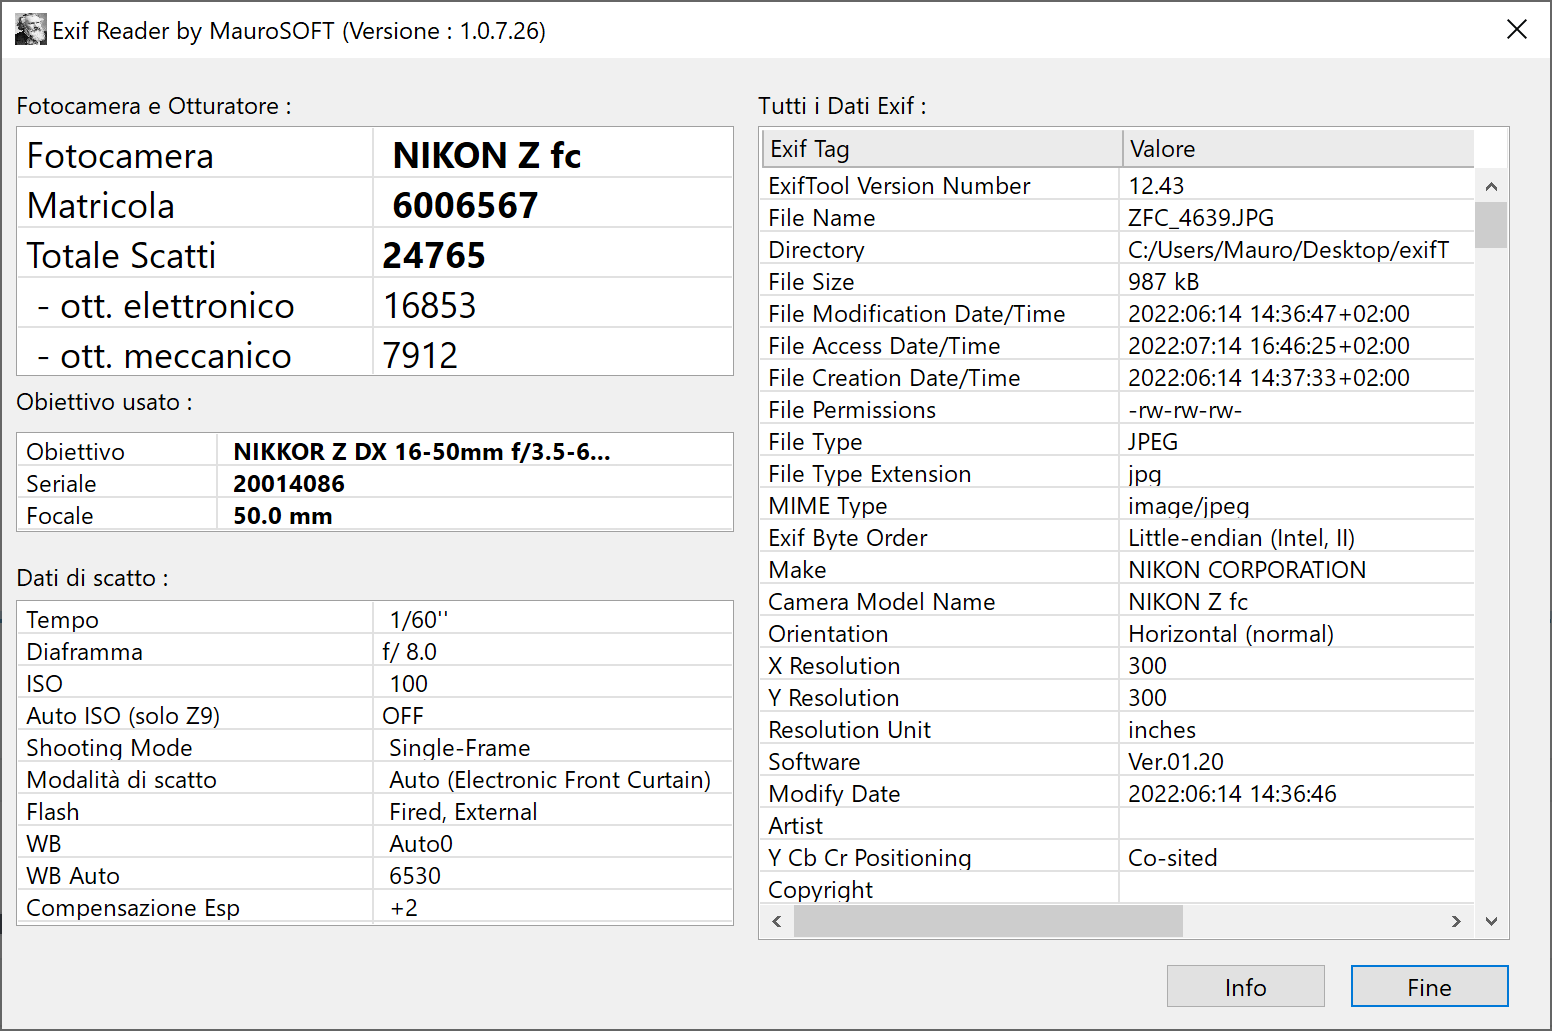Image resolution: width=1552 pixels, height=1031 pixels.
Task: Click the Flash value Fired, External
Action: 463,812
